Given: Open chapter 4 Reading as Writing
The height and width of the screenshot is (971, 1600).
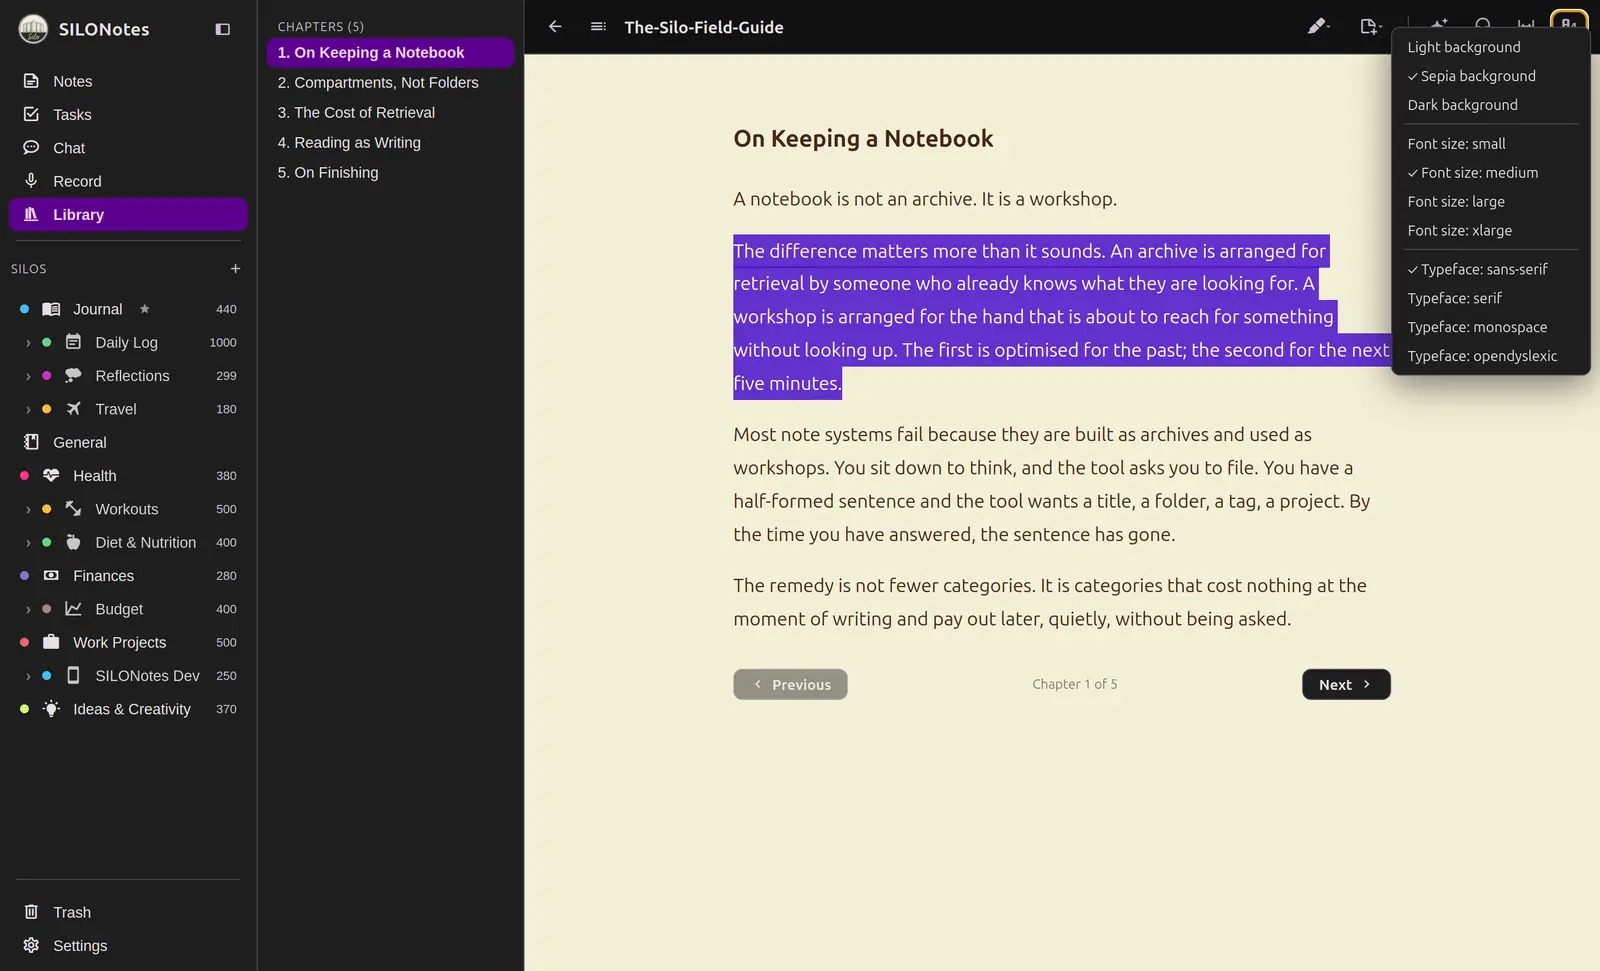Looking at the screenshot, I should [390, 143].
